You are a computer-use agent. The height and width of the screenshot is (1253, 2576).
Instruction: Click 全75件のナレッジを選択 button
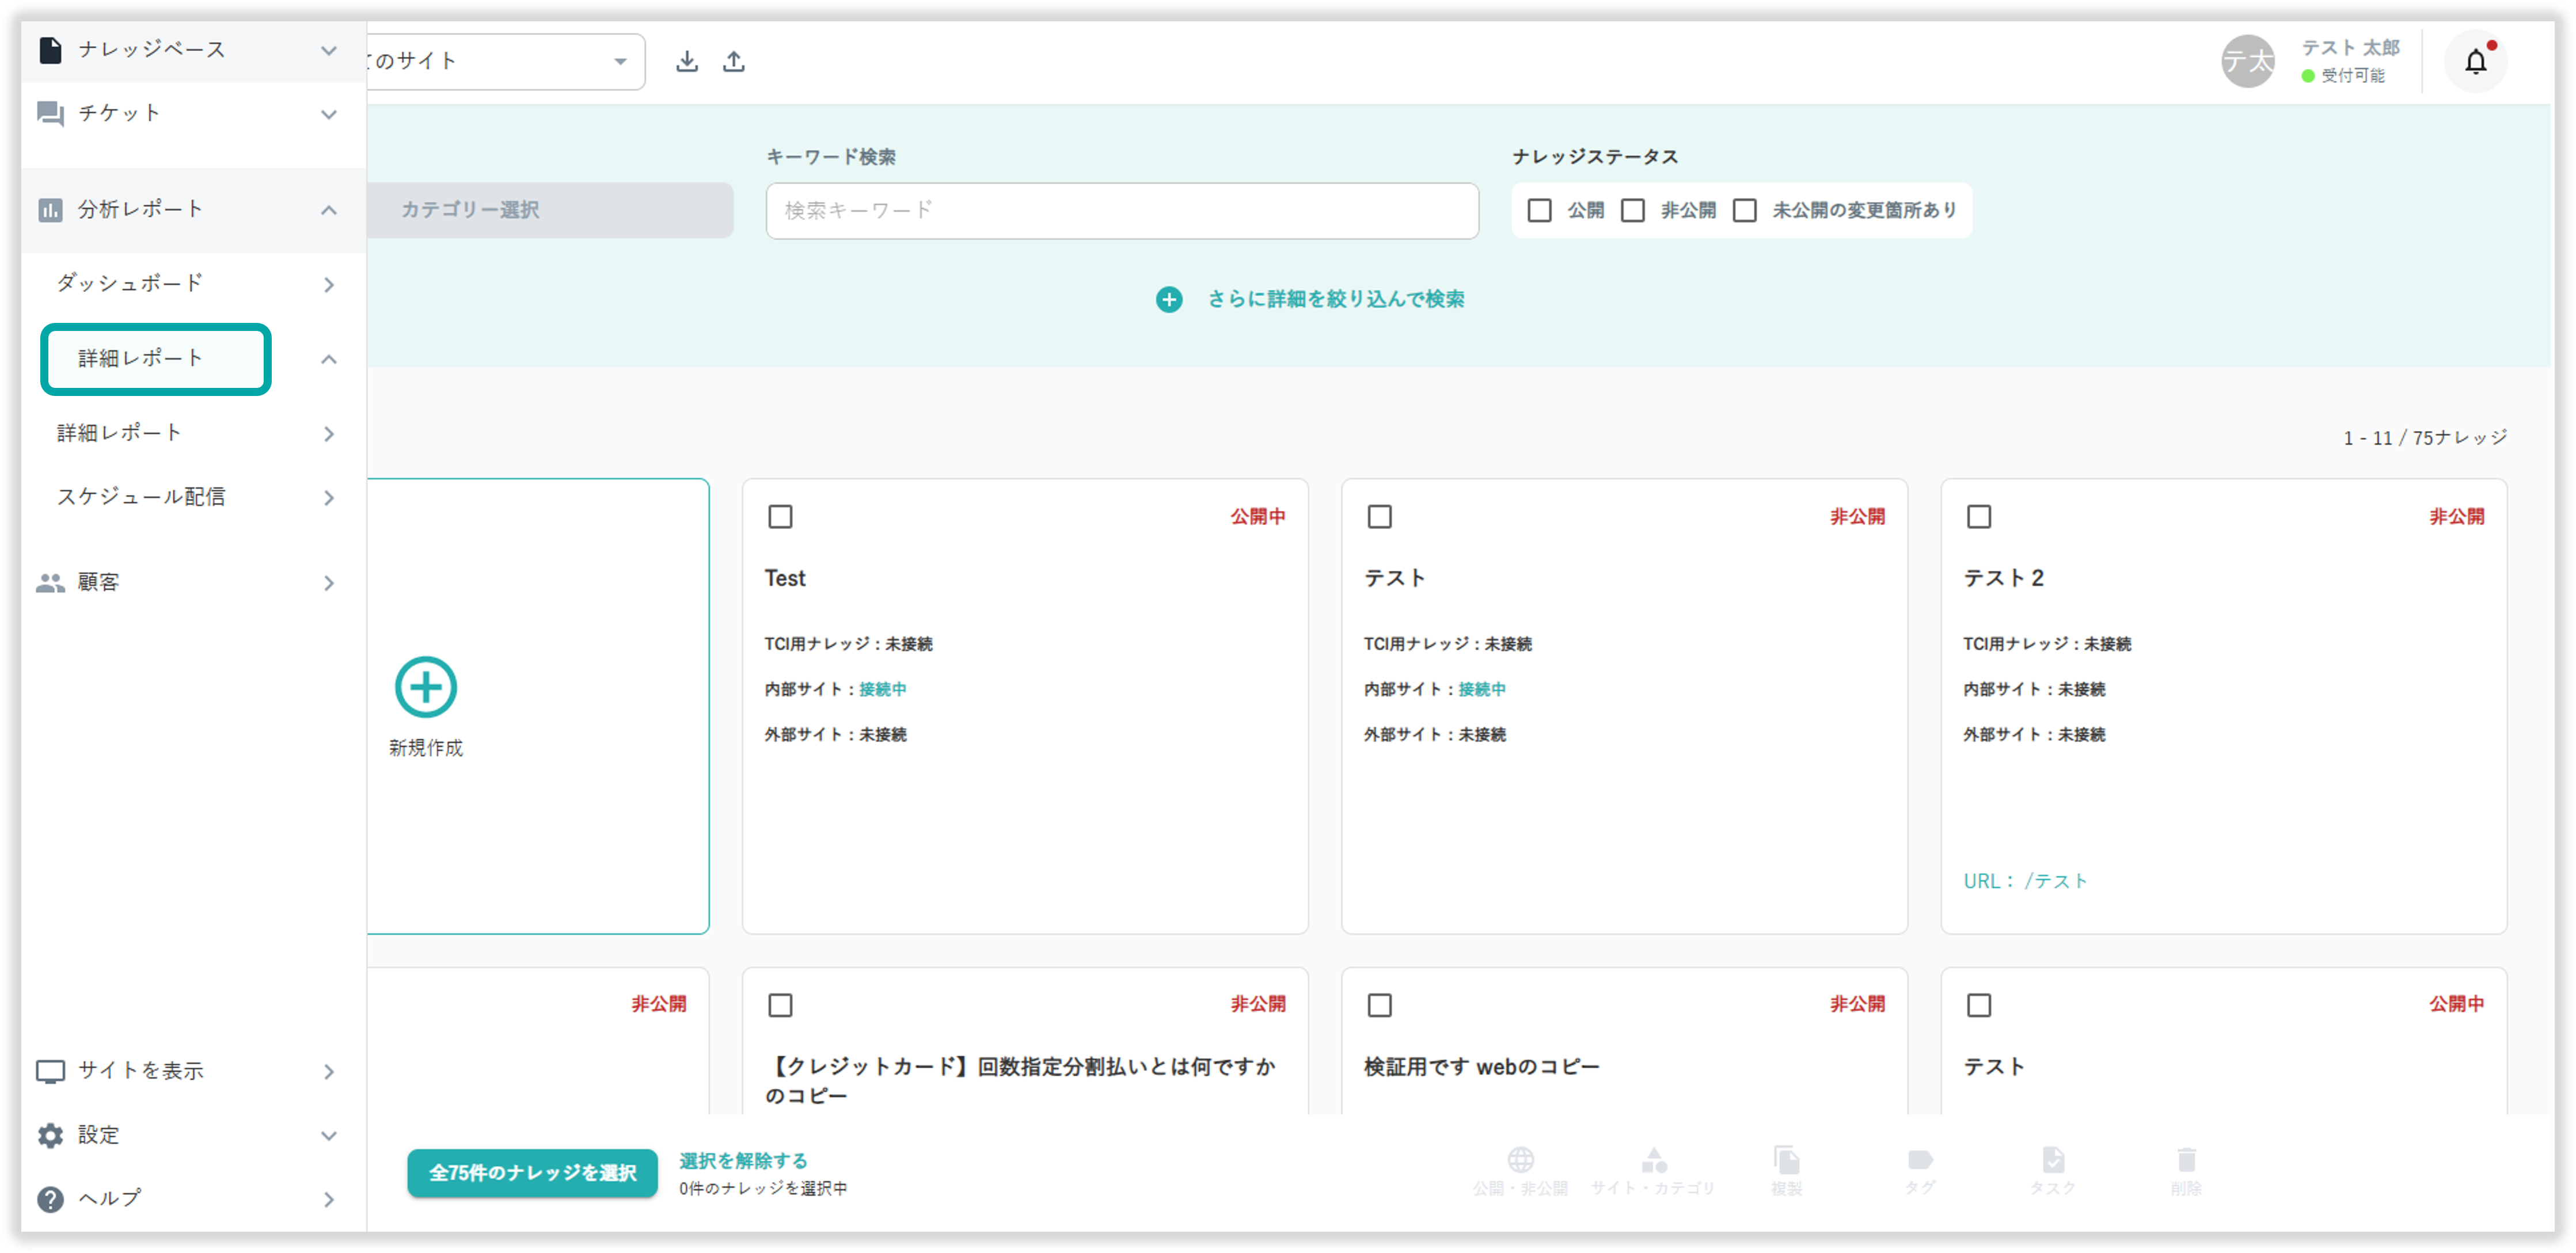(x=532, y=1173)
